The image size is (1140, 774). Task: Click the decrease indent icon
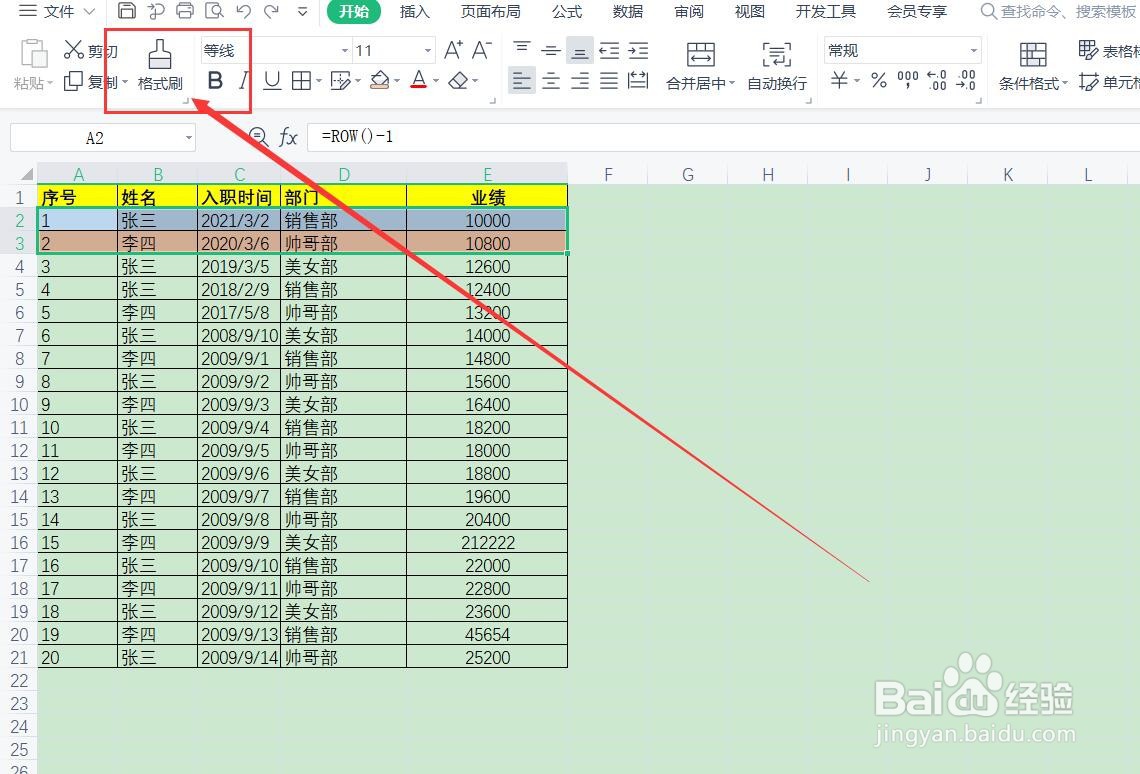(609, 50)
